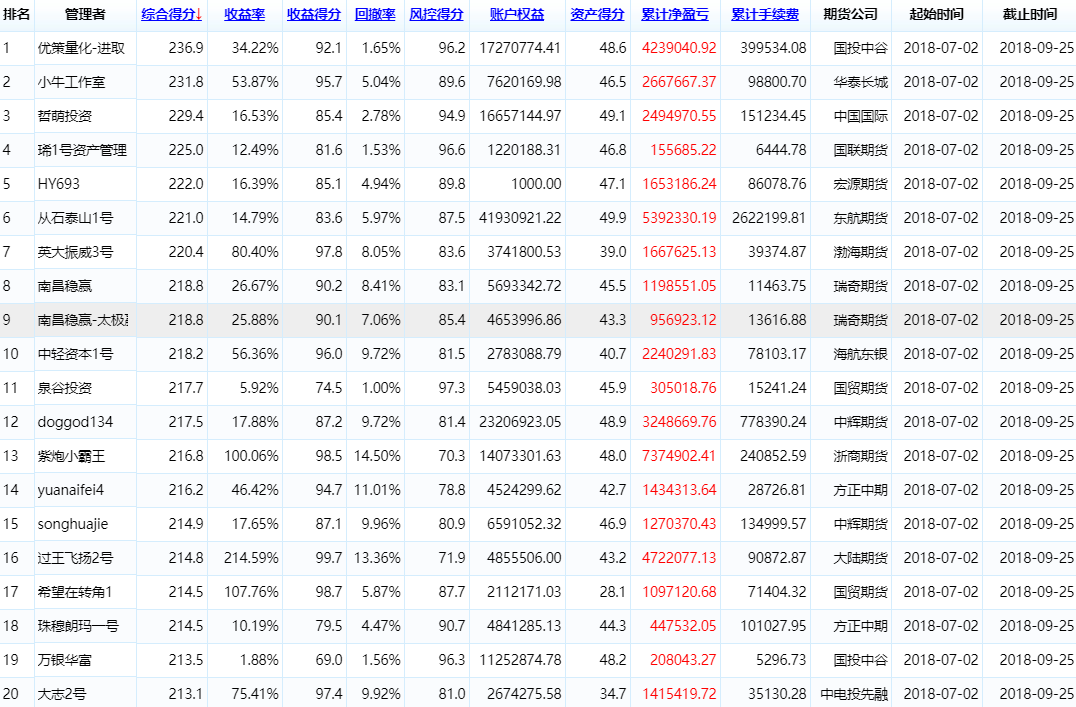Click futures company 中电投先融
Viewport: 1076px width, 707px height.
pyautogui.click(x=854, y=694)
